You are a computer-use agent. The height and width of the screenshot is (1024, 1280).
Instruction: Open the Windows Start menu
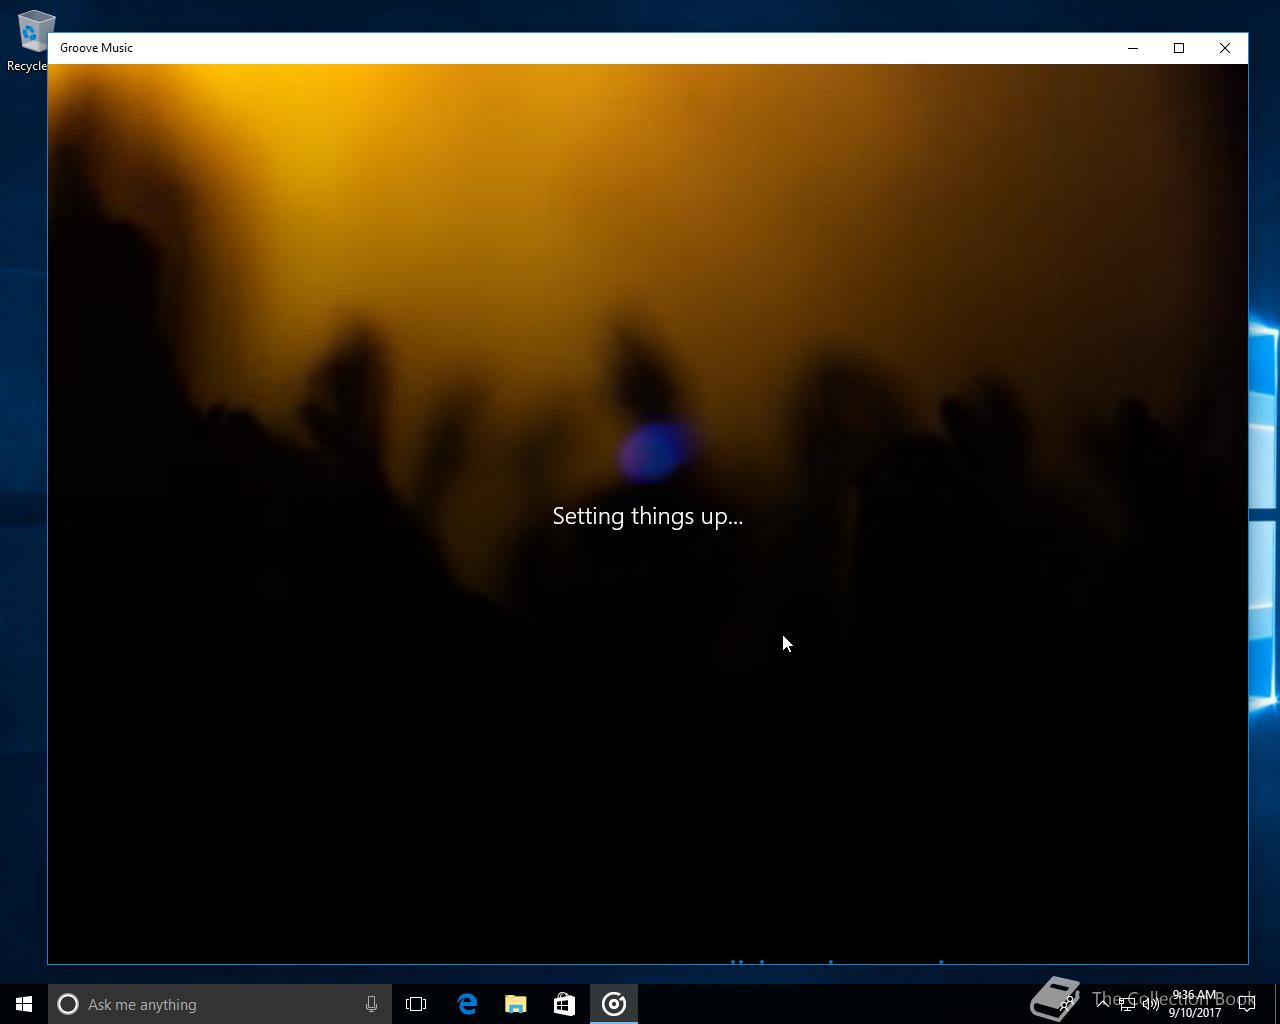point(24,1004)
